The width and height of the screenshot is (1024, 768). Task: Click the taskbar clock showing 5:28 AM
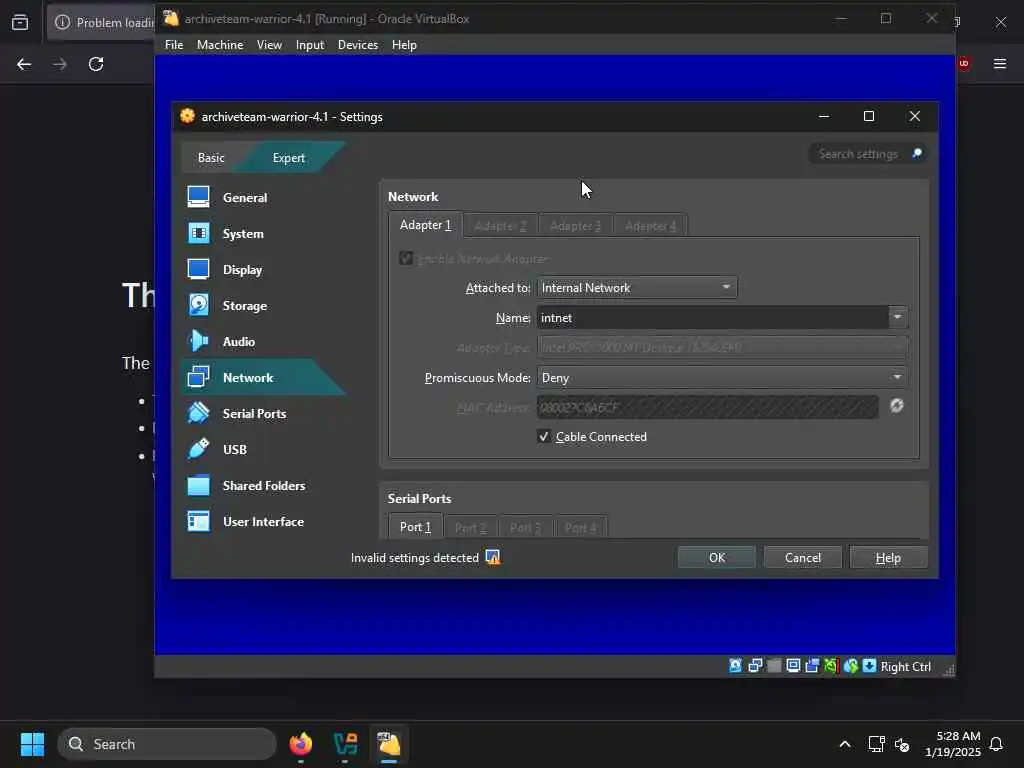[x=953, y=744]
